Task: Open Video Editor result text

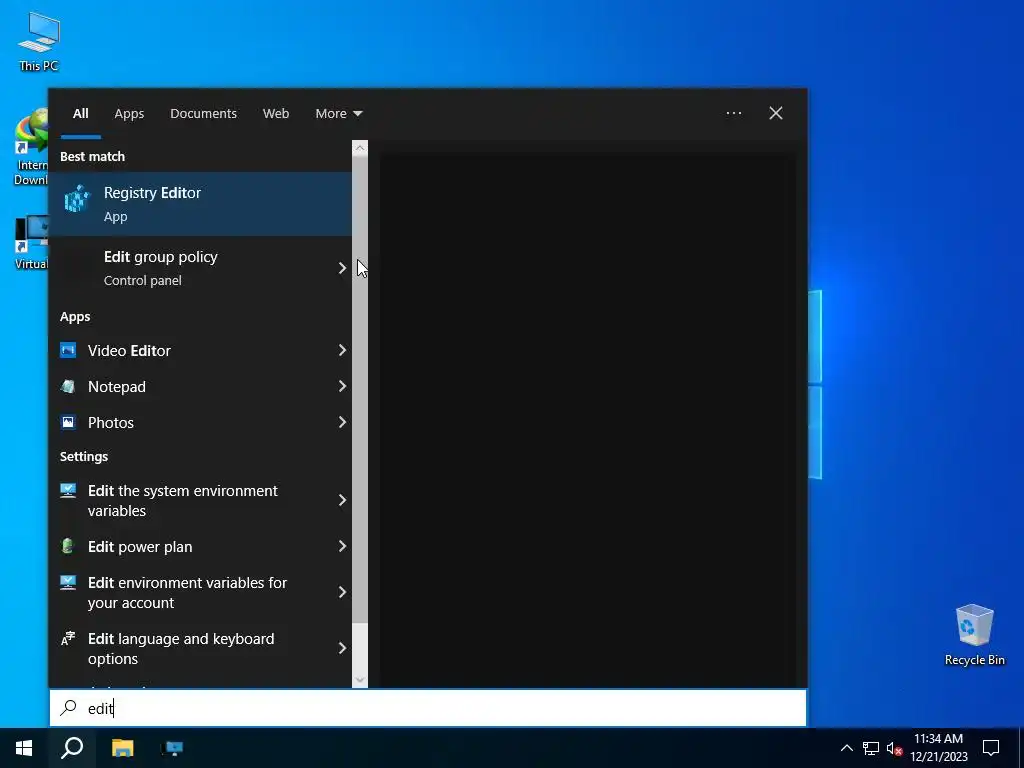Action: point(129,351)
